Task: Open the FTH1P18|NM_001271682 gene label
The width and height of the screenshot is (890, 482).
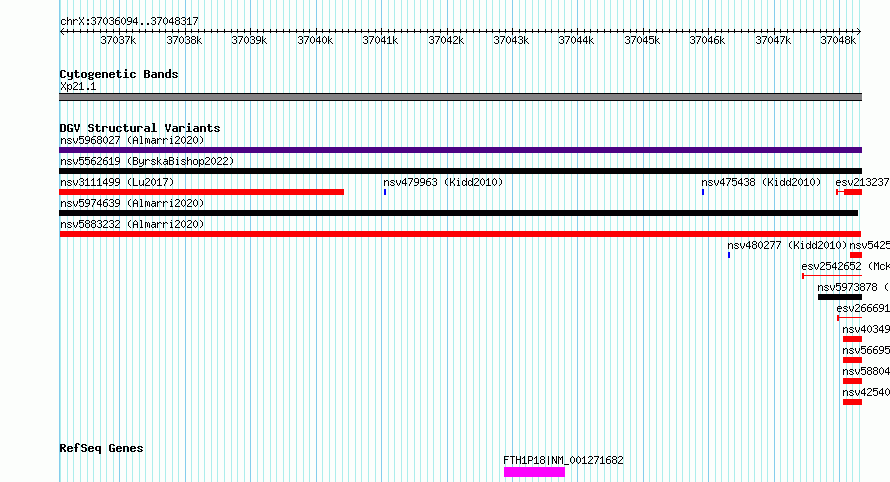Action: pos(563,460)
